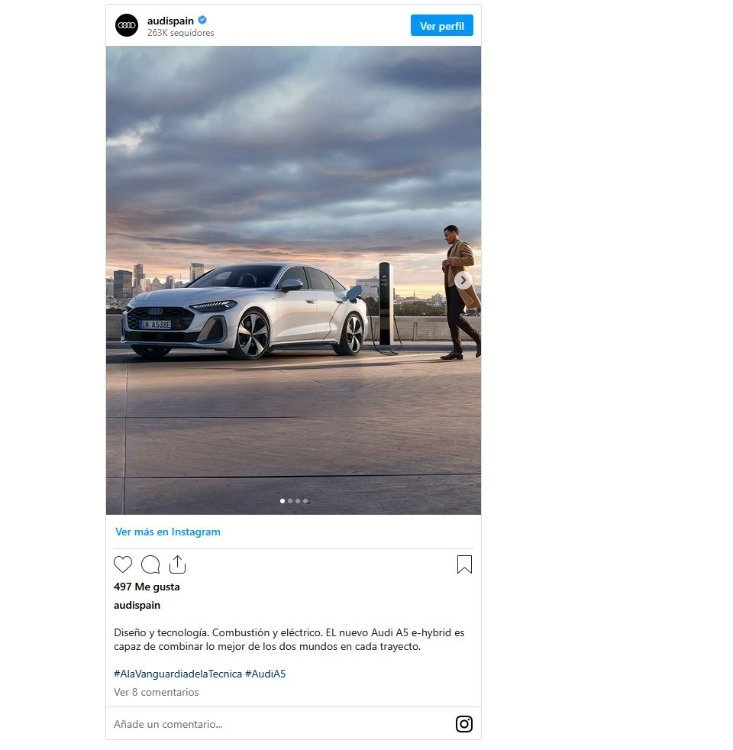The image size is (733, 750).
Task: Like the post with the heart icon
Action: pyautogui.click(x=123, y=565)
